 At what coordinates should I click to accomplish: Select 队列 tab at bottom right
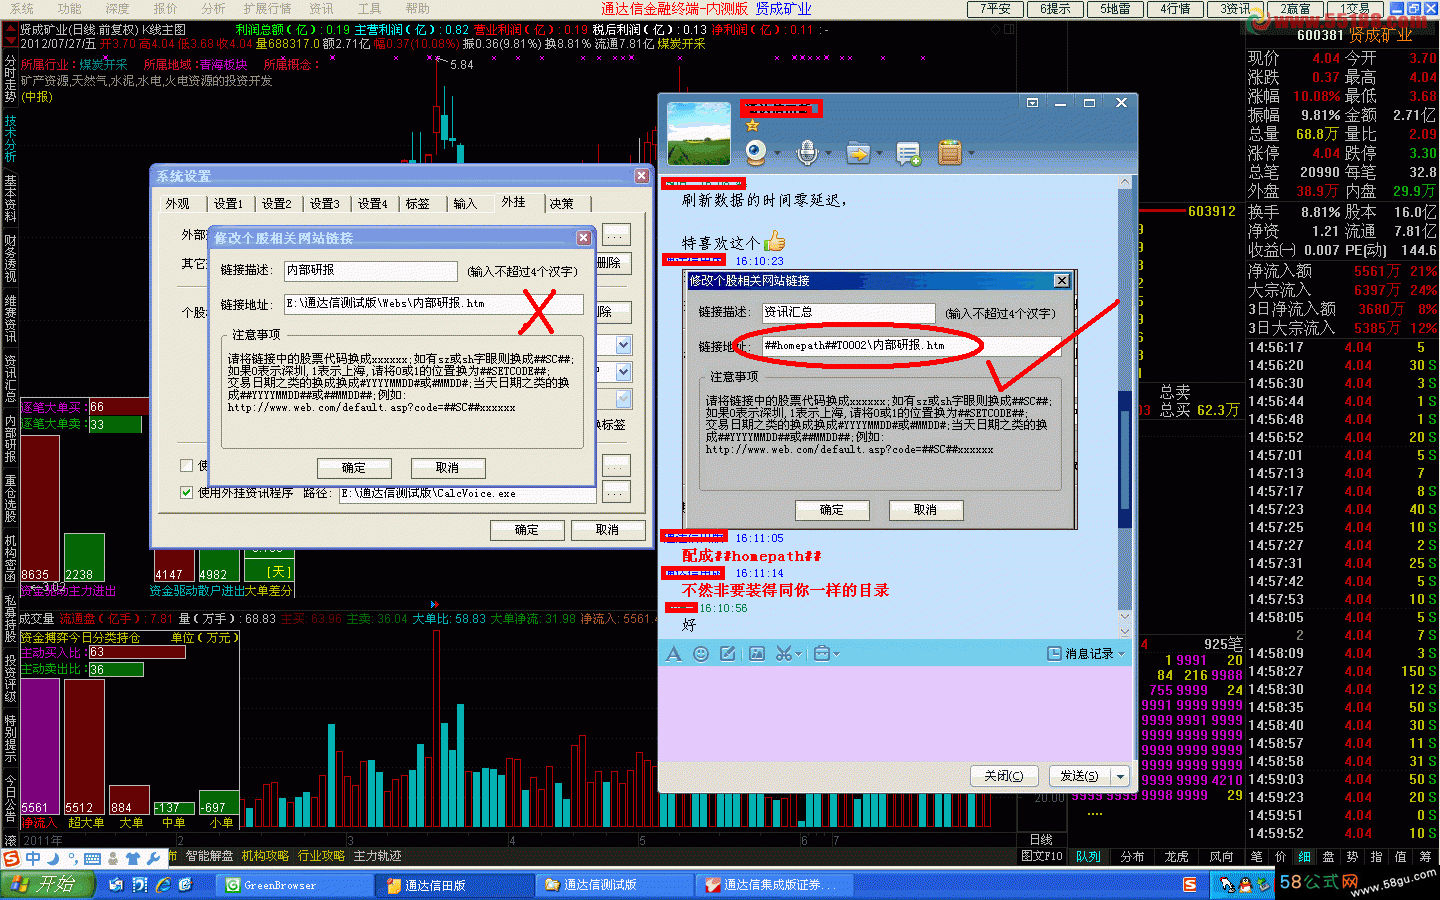coord(1088,857)
